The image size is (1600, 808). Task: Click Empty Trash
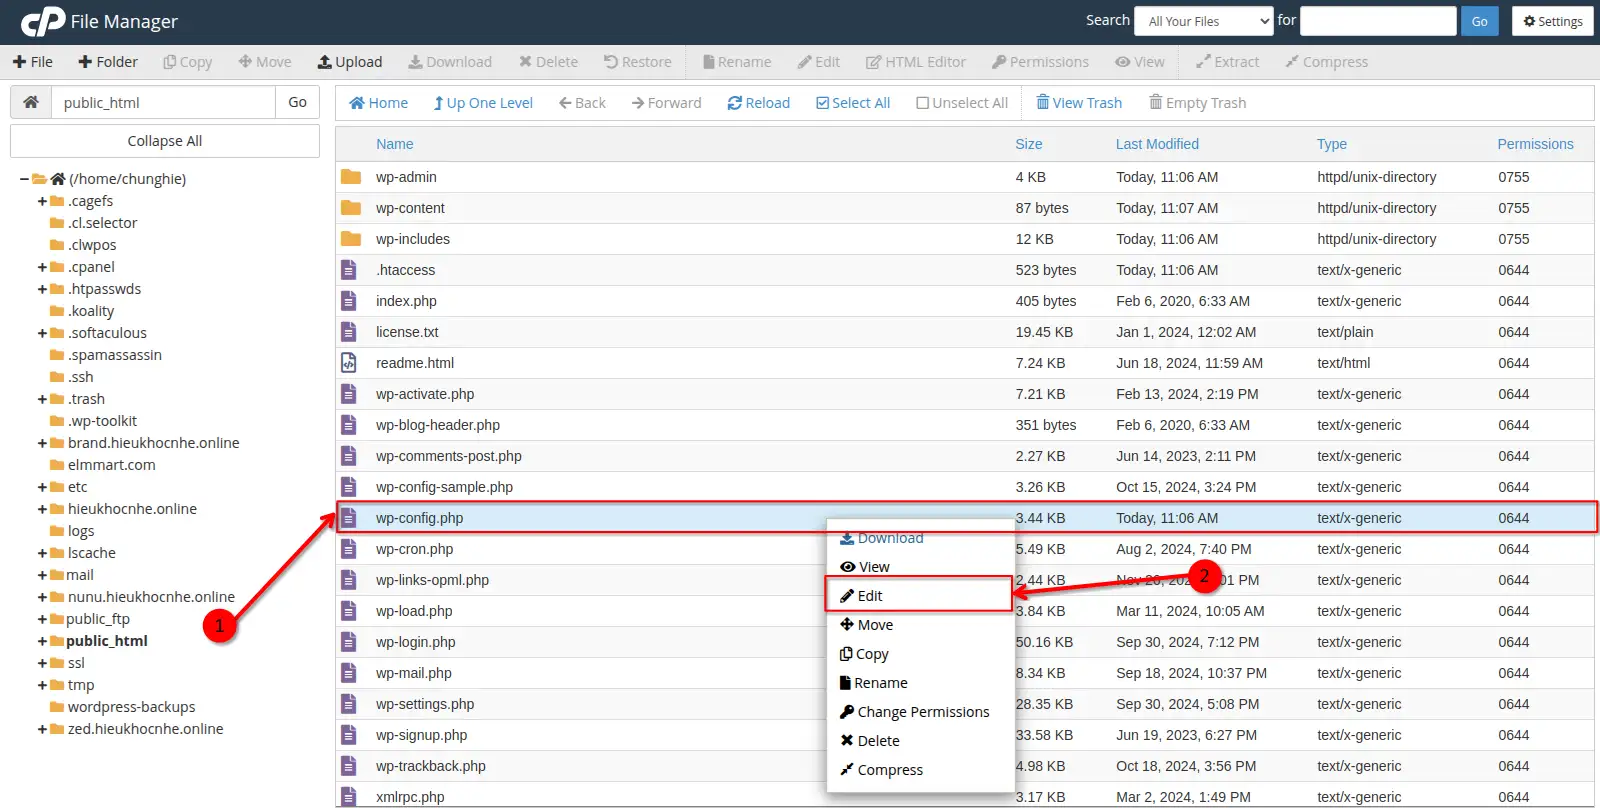click(1198, 103)
